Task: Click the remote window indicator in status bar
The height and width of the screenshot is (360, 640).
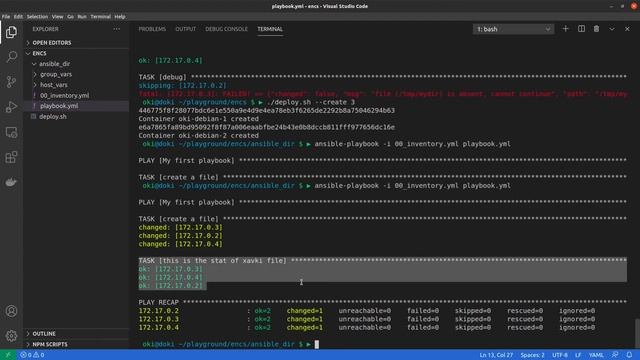Action: click(8, 355)
